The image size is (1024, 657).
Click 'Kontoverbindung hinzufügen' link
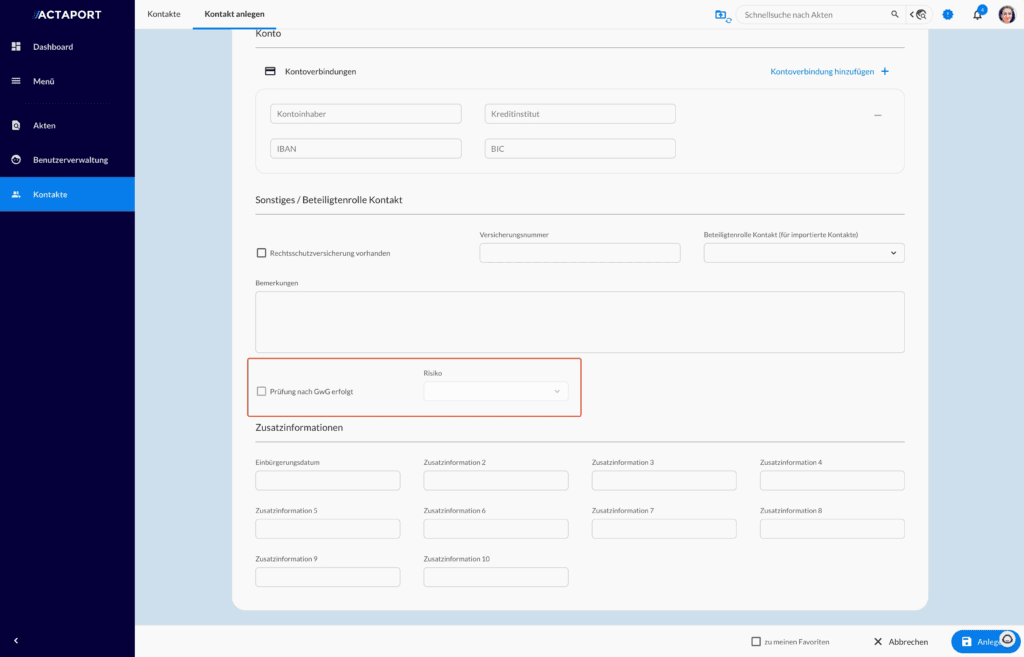click(822, 71)
